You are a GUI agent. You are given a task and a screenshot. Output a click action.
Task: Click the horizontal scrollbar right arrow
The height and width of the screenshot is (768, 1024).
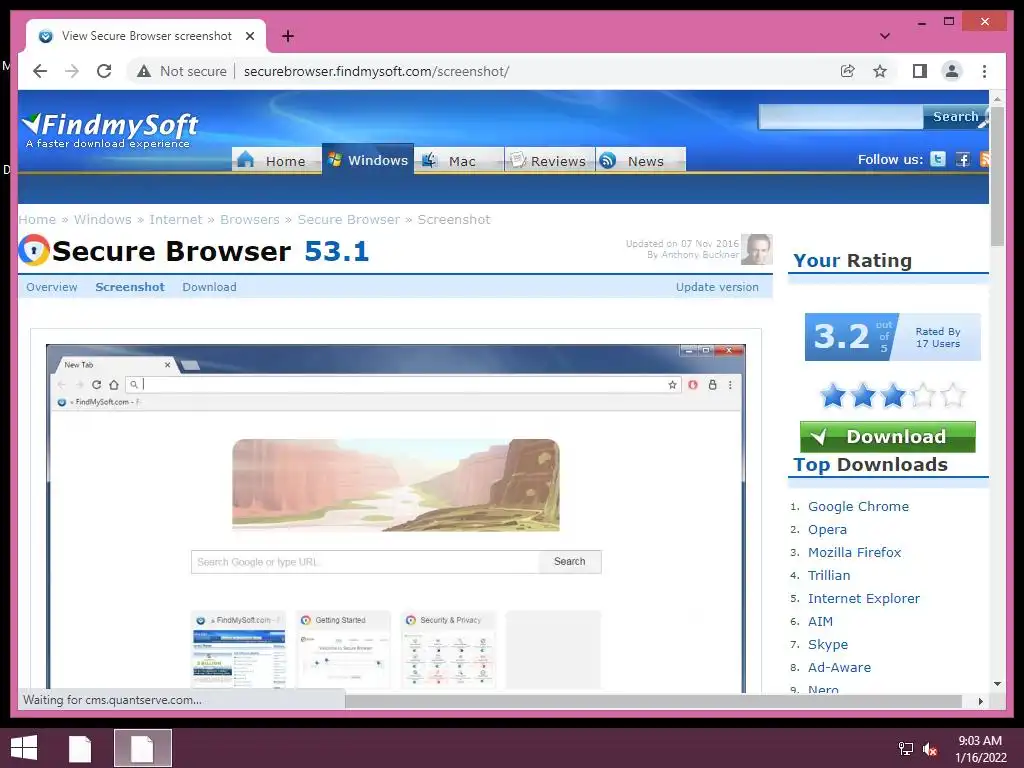click(x=980, y=701)
